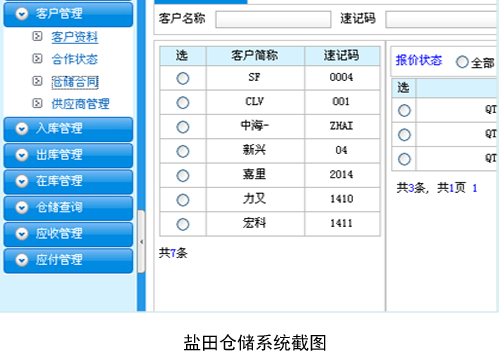Expand the 入库管理 section chevron
499x360 pixels.
(22, 129)
